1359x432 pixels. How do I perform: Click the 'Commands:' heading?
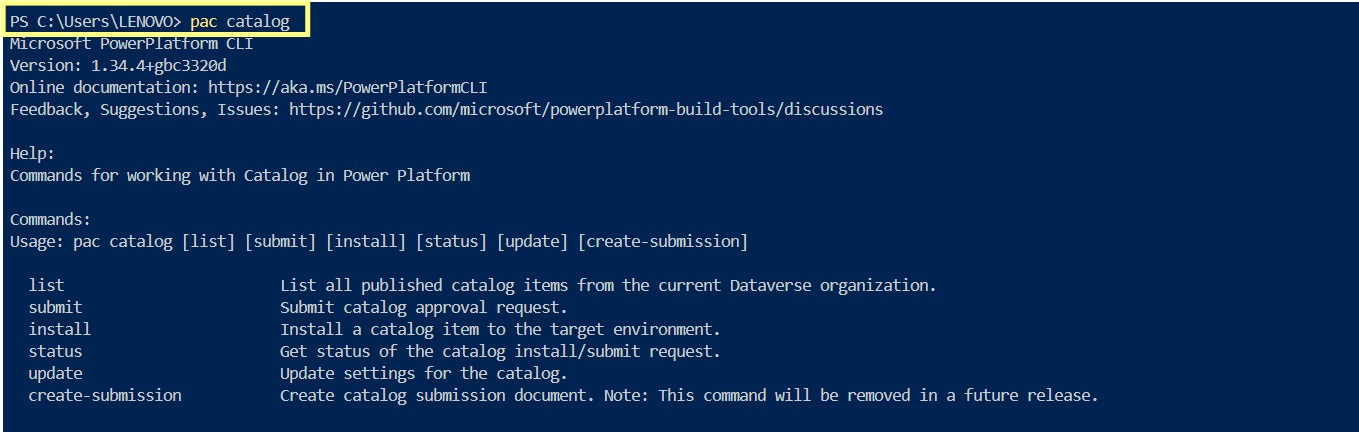(50, 219)
